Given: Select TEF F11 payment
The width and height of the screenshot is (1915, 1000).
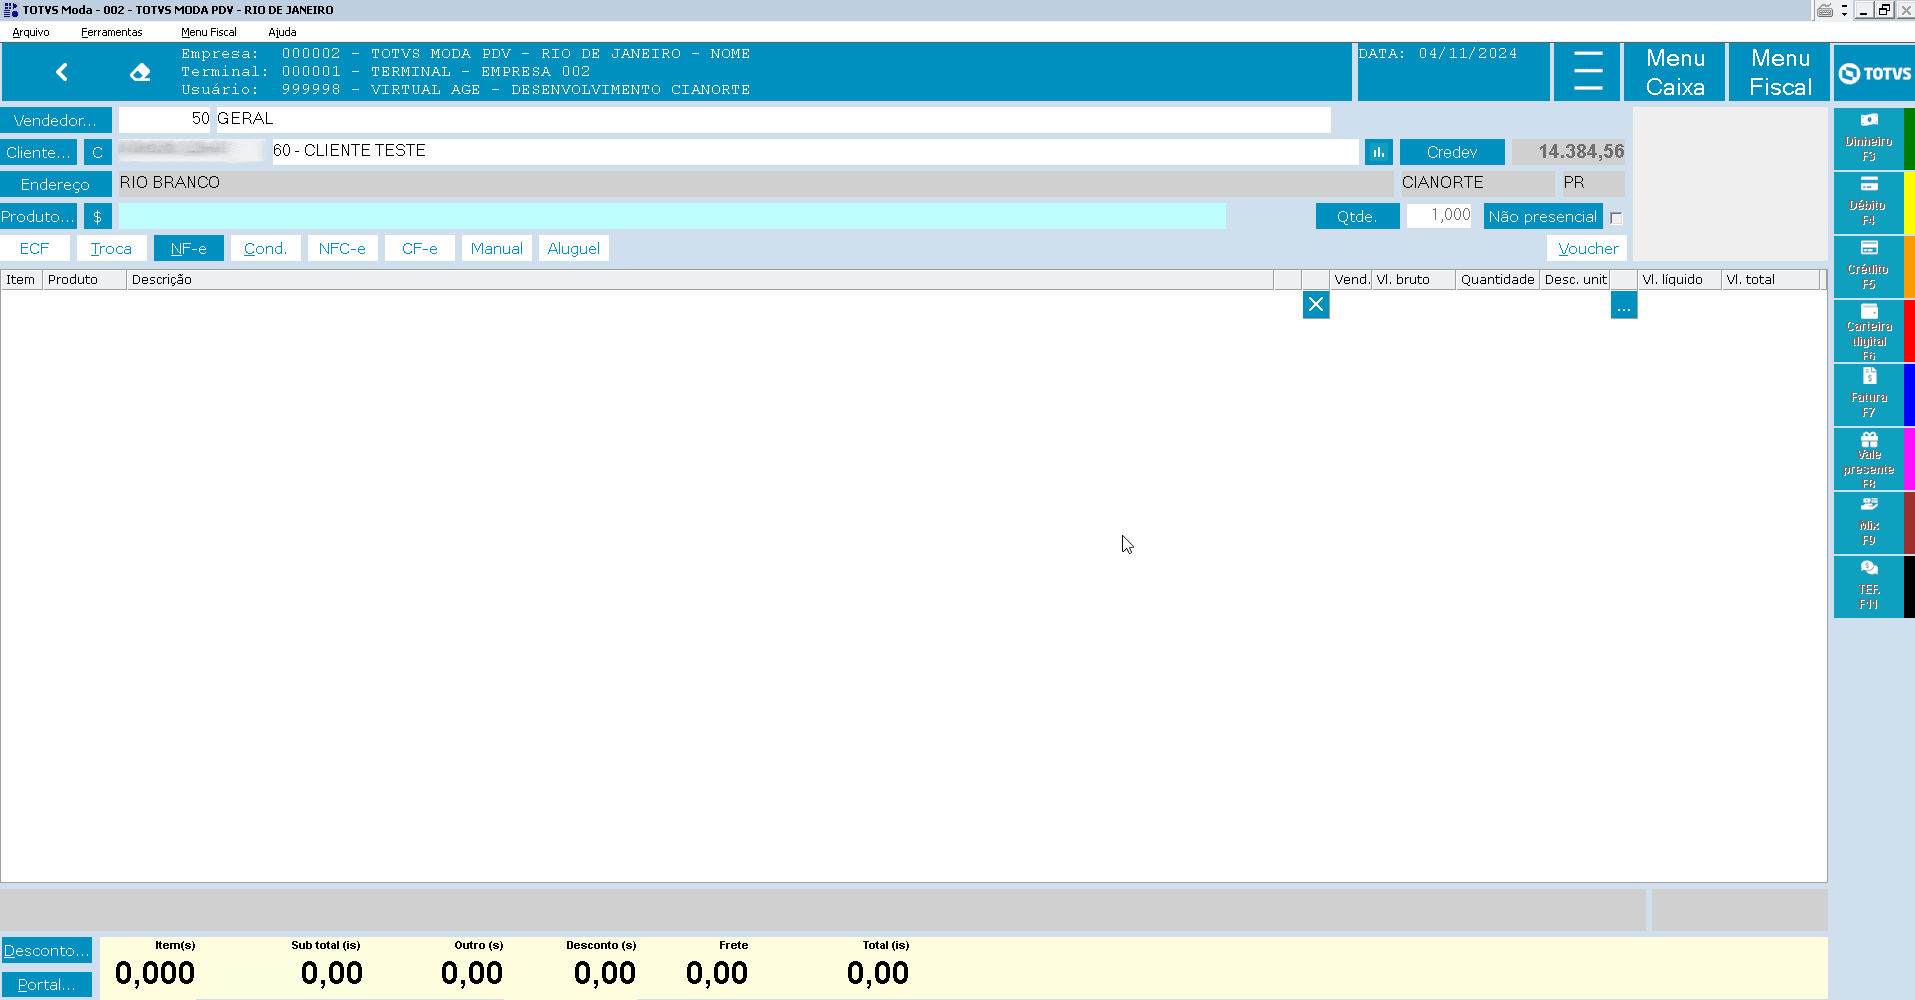Looking at the screenshot, I should (x=1868, y=586).
